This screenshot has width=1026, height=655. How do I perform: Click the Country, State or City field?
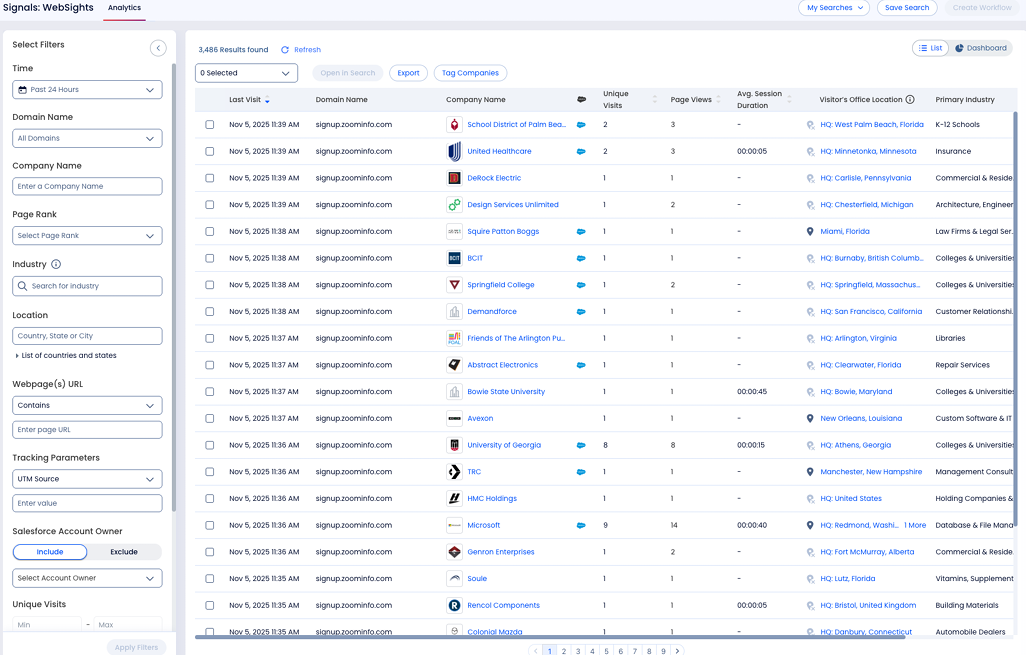tap(87, 336)
